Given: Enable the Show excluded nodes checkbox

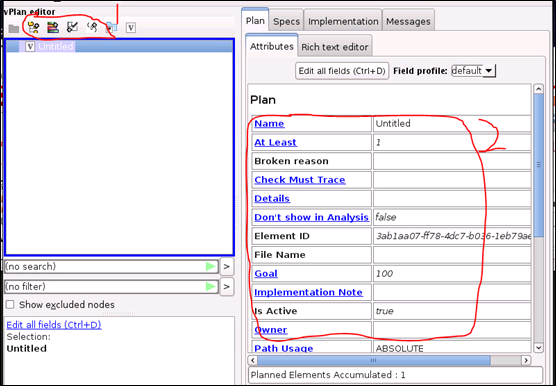Looking at the screenshot, I should [10, 304].
